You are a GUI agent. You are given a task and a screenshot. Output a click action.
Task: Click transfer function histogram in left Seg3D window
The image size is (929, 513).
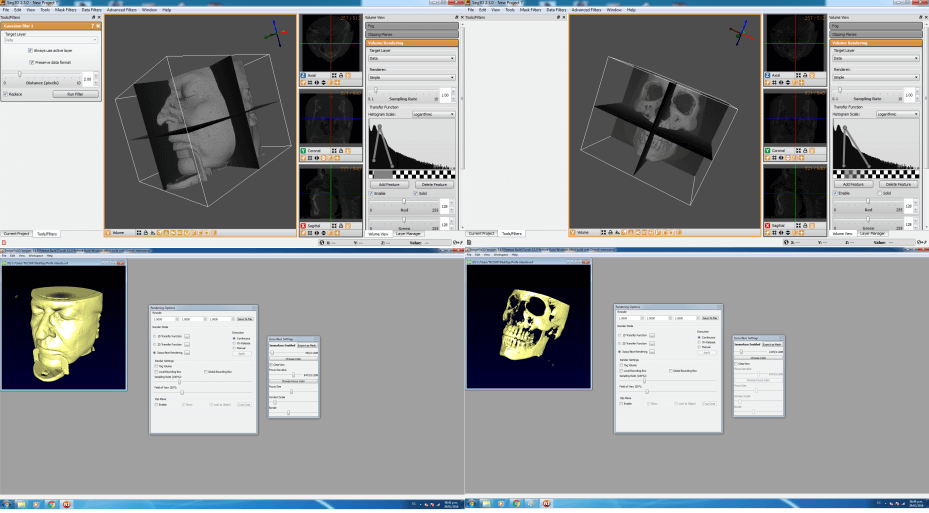[412, 144]
